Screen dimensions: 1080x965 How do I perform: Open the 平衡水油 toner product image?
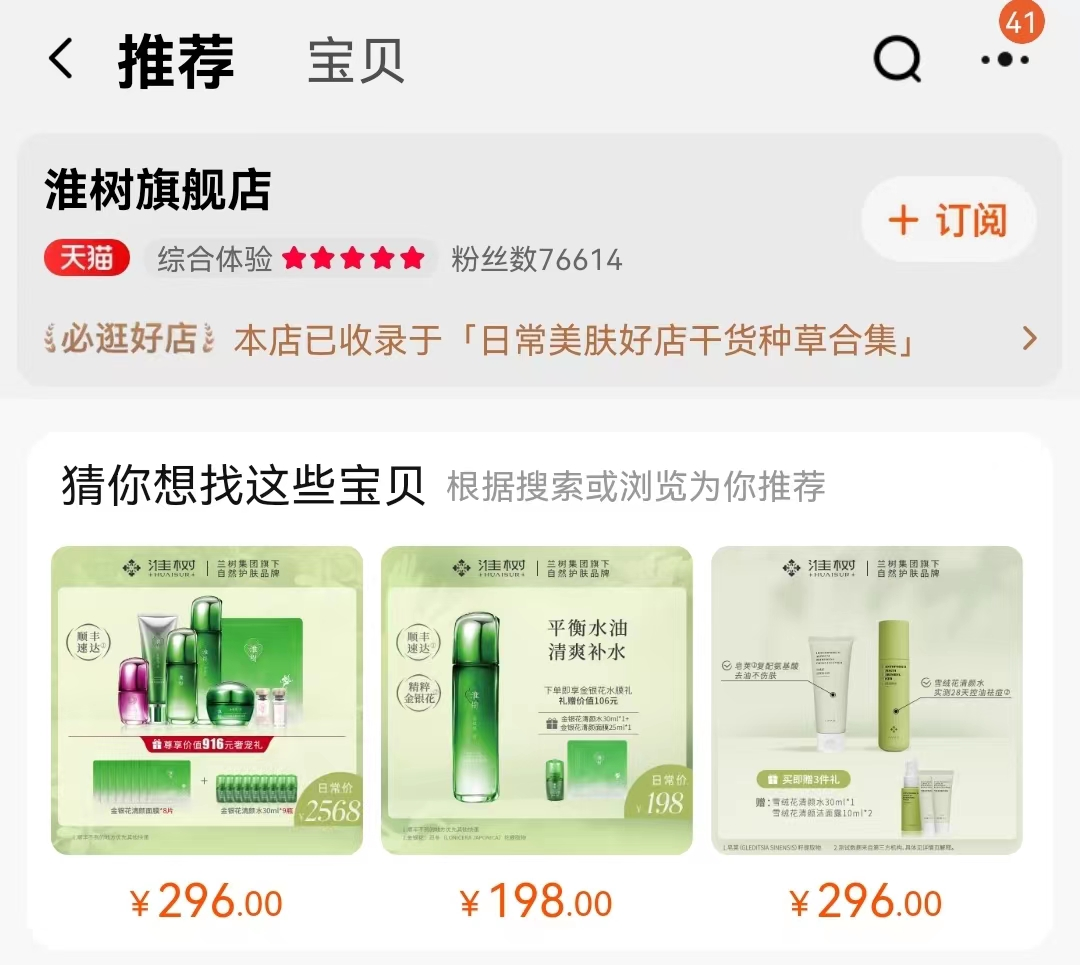(537, 701)
